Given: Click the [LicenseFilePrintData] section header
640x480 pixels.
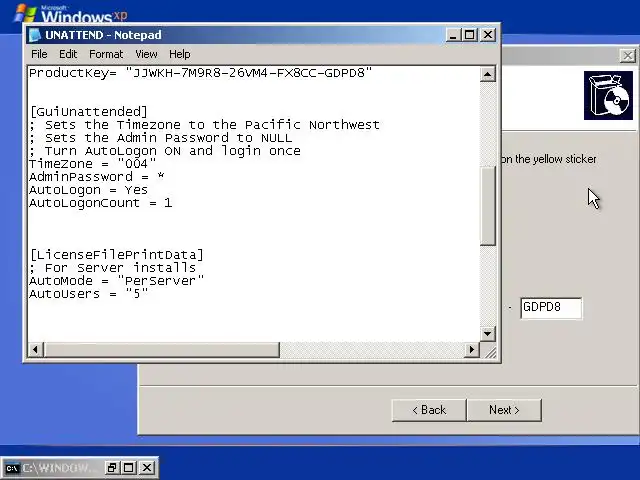Looking at the screenshot, I should (116, 255).
